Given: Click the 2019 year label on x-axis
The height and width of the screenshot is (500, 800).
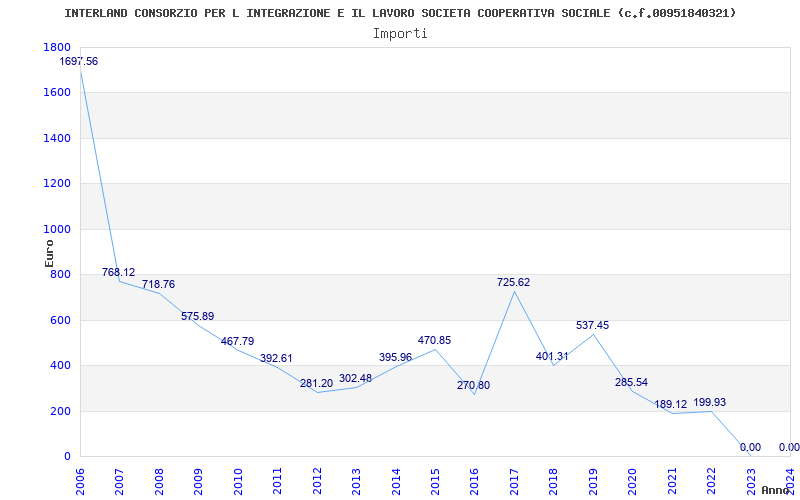Looking at the screenshot, I should point(593,481).
